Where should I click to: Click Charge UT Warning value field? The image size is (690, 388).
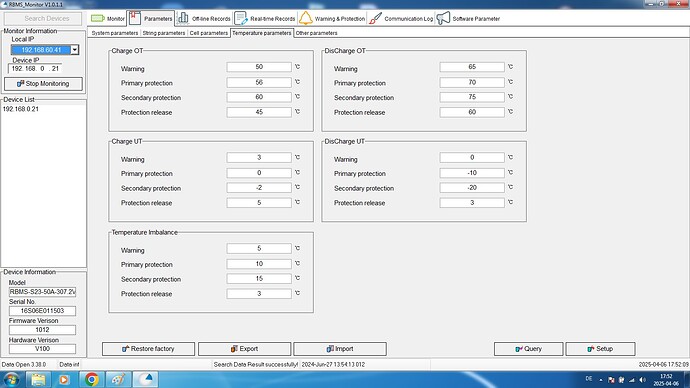click(x=259, y=157)
